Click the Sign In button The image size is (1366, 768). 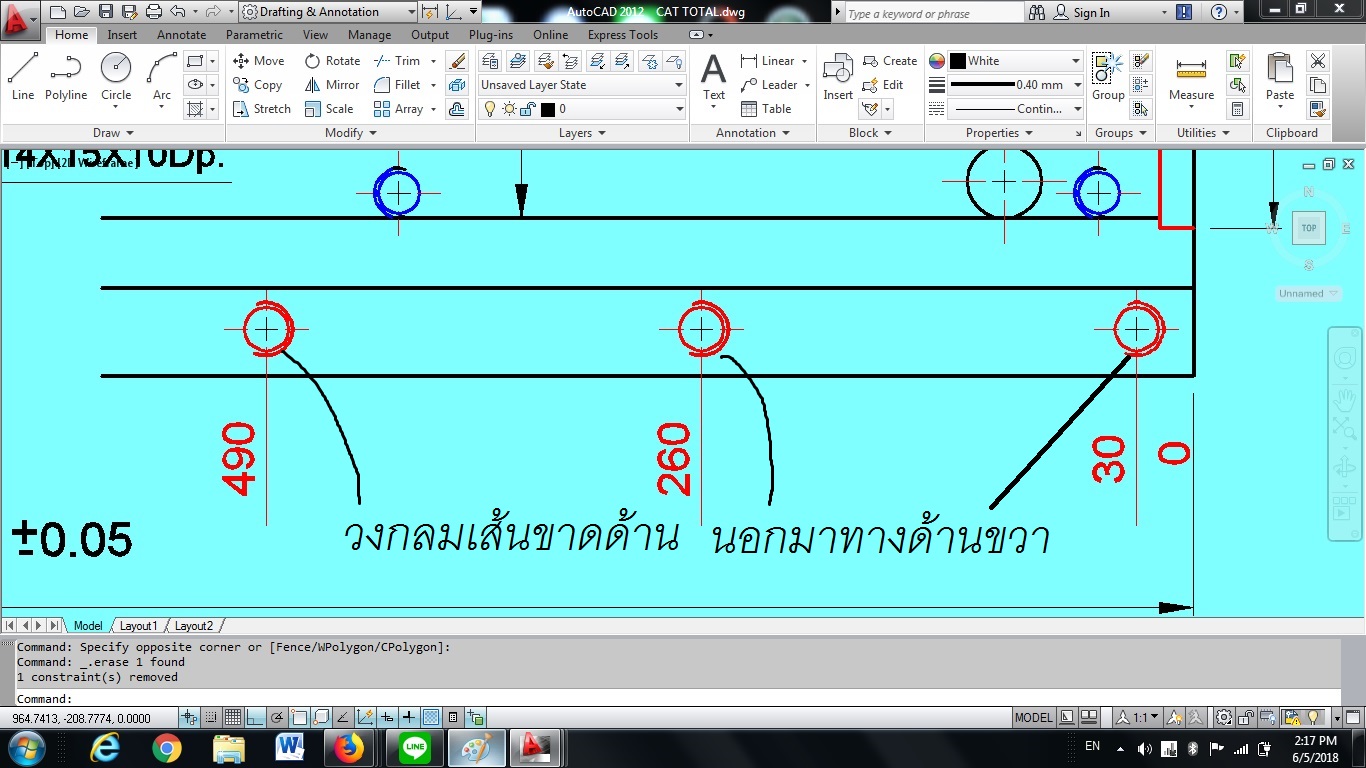coord(1081,12)
